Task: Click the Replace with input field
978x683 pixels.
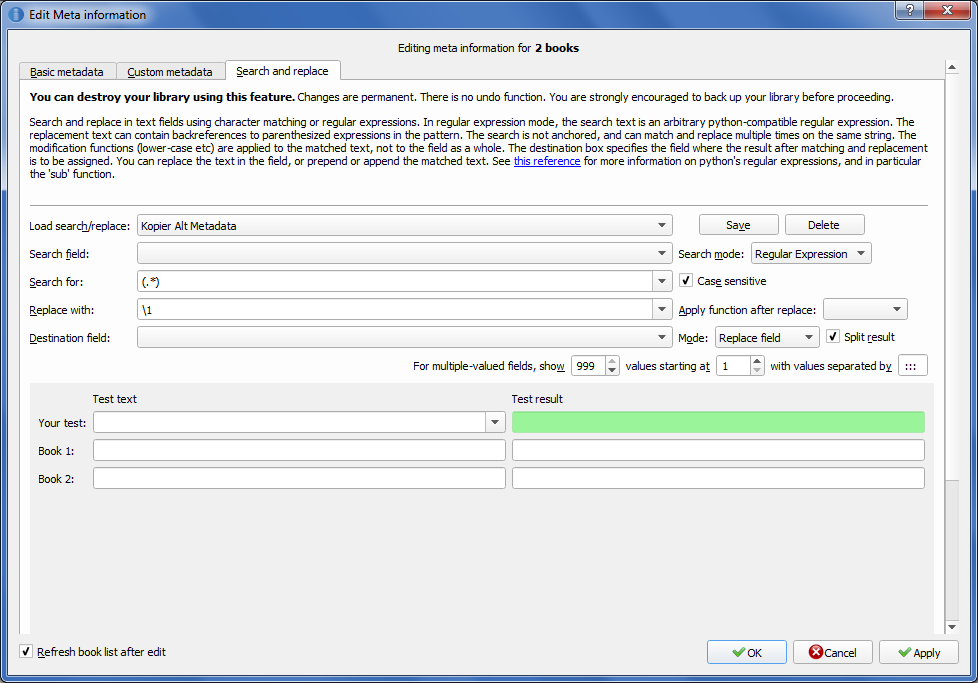Action: point(395,309)
